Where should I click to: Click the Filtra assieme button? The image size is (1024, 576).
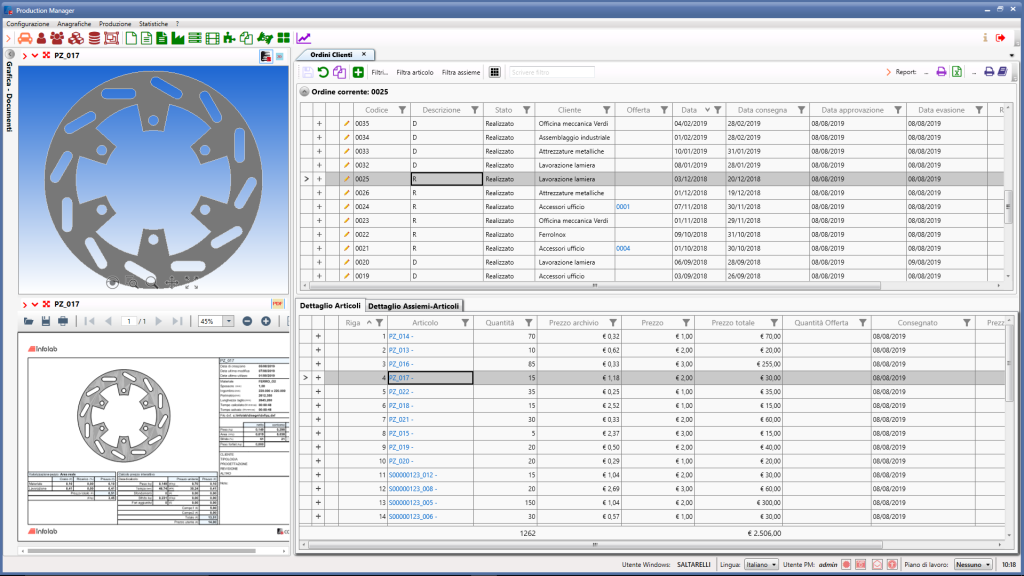[460, 72]
